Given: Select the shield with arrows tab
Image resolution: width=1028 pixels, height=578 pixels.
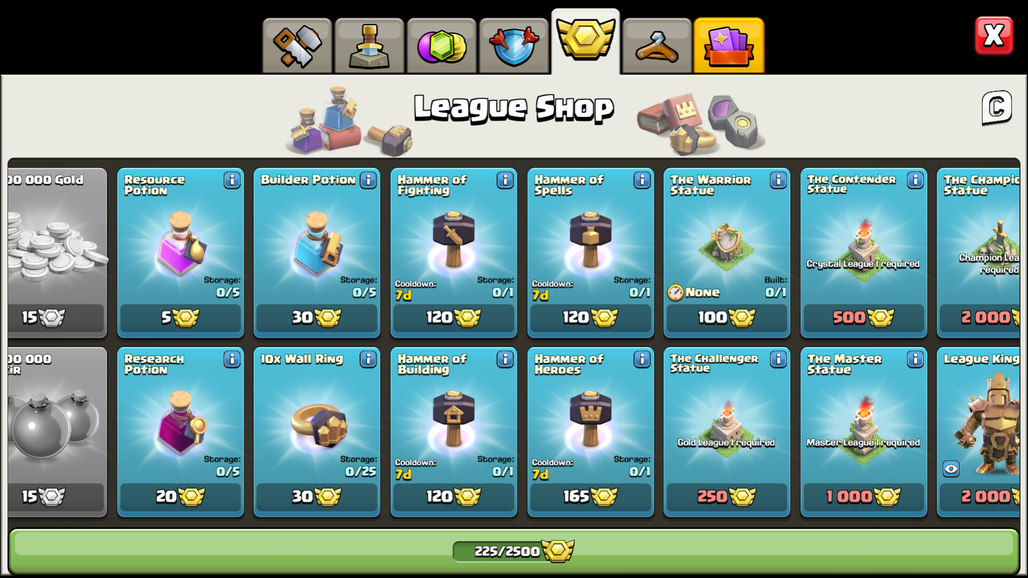Looking at the screenshot, I should click(513, 46).
